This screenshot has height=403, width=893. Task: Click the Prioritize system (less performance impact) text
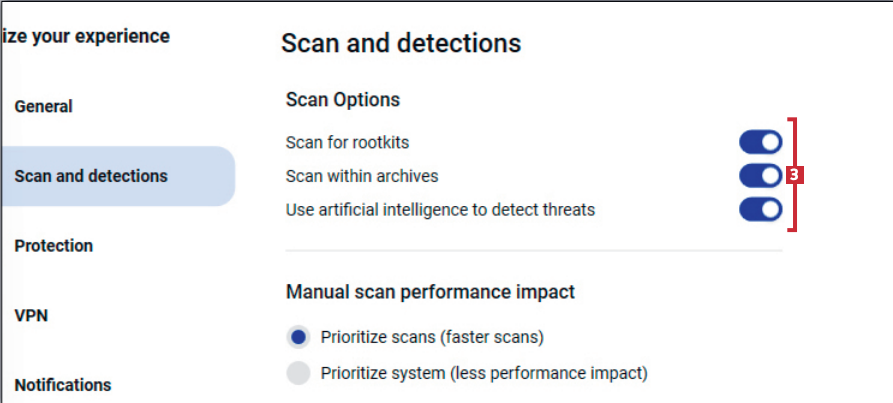click(484, 373)
